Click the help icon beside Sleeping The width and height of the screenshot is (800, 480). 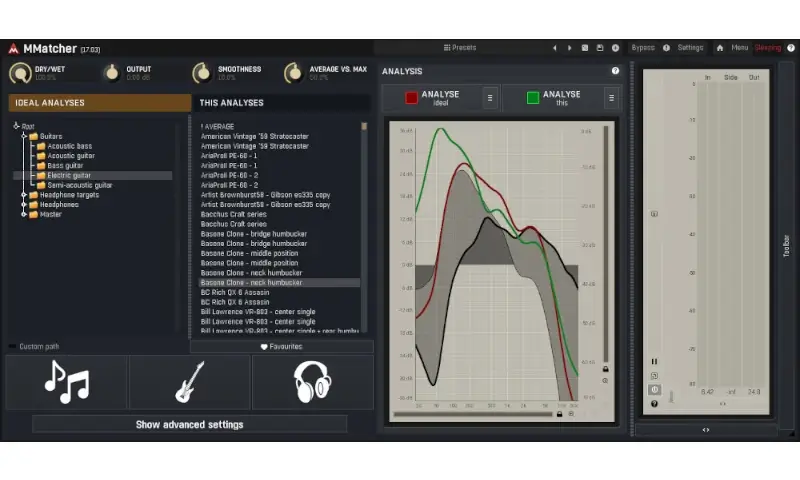tap(791, 48)
